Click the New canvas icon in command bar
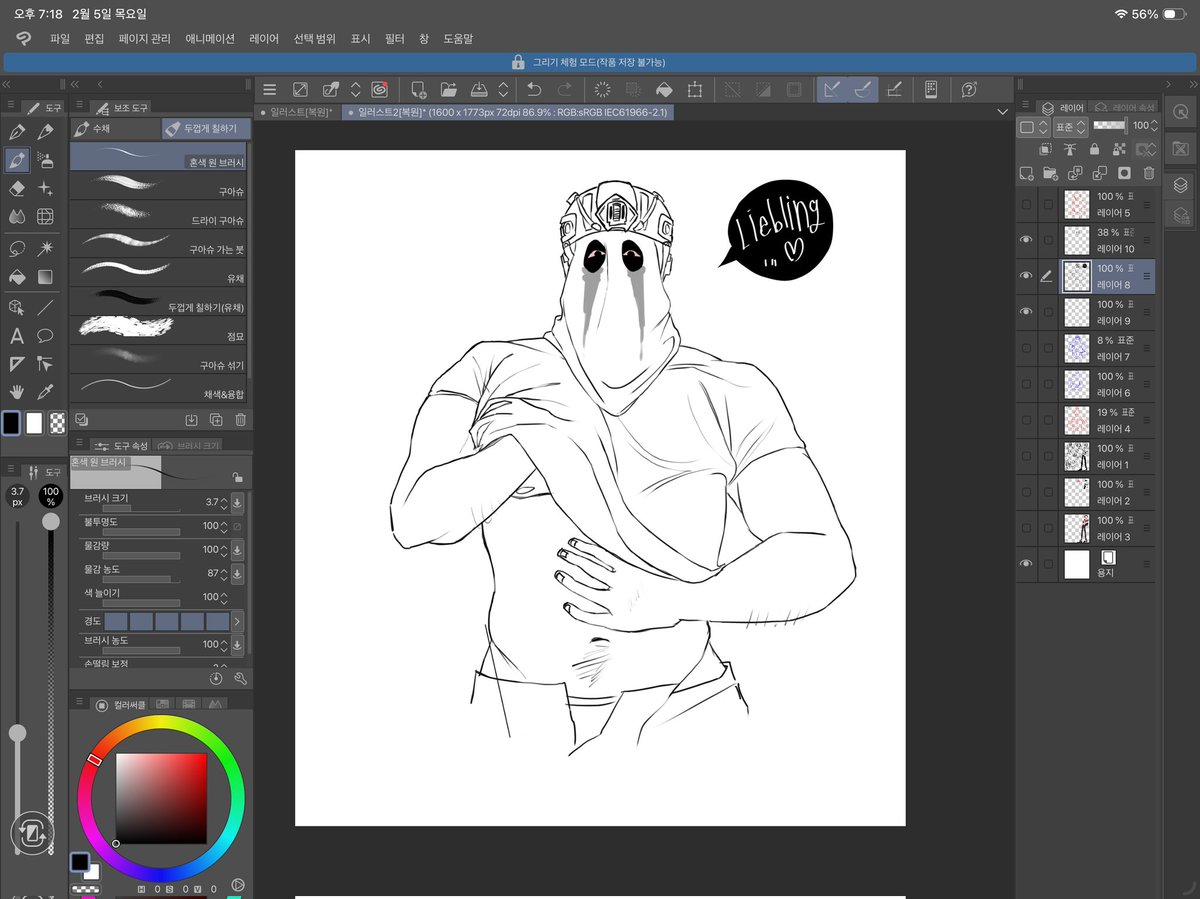The height and width of the screenshot is (899, 1200). 419,89
